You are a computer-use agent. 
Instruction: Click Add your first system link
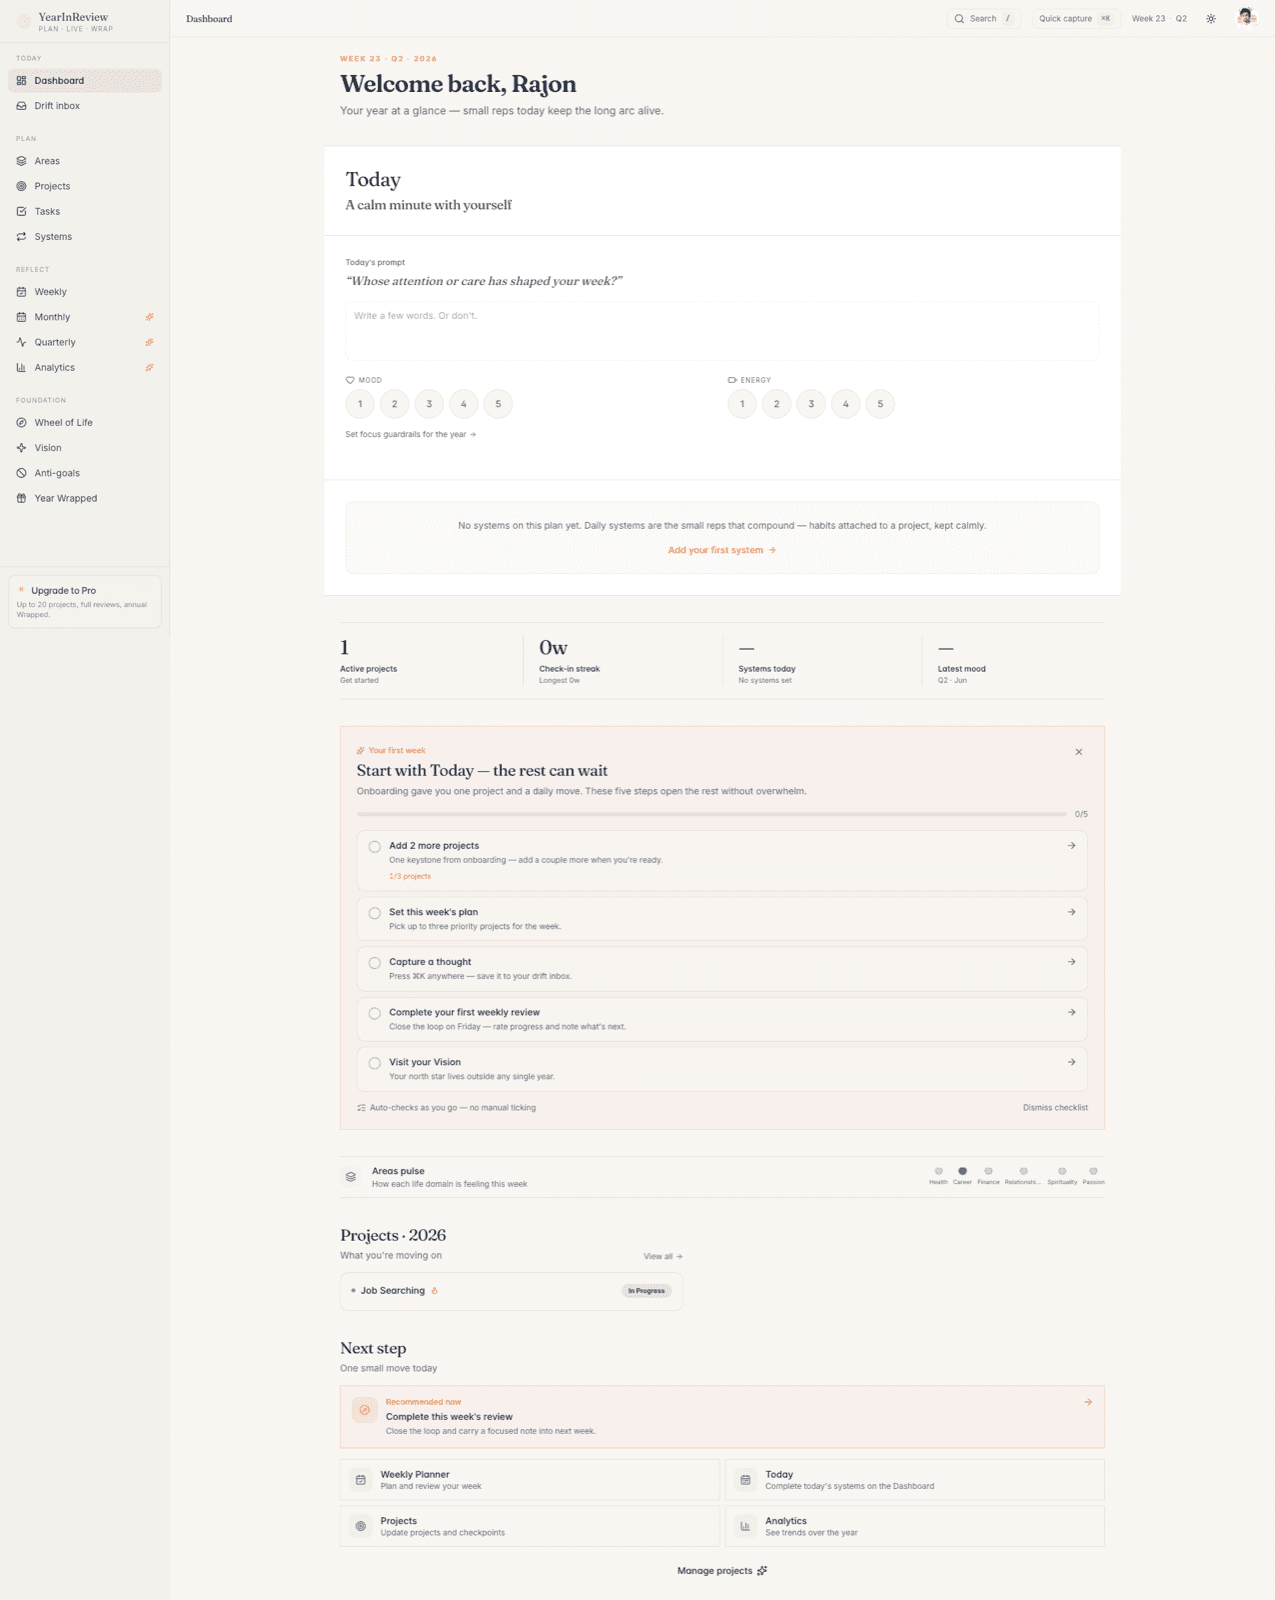click(x=722, y=550)
